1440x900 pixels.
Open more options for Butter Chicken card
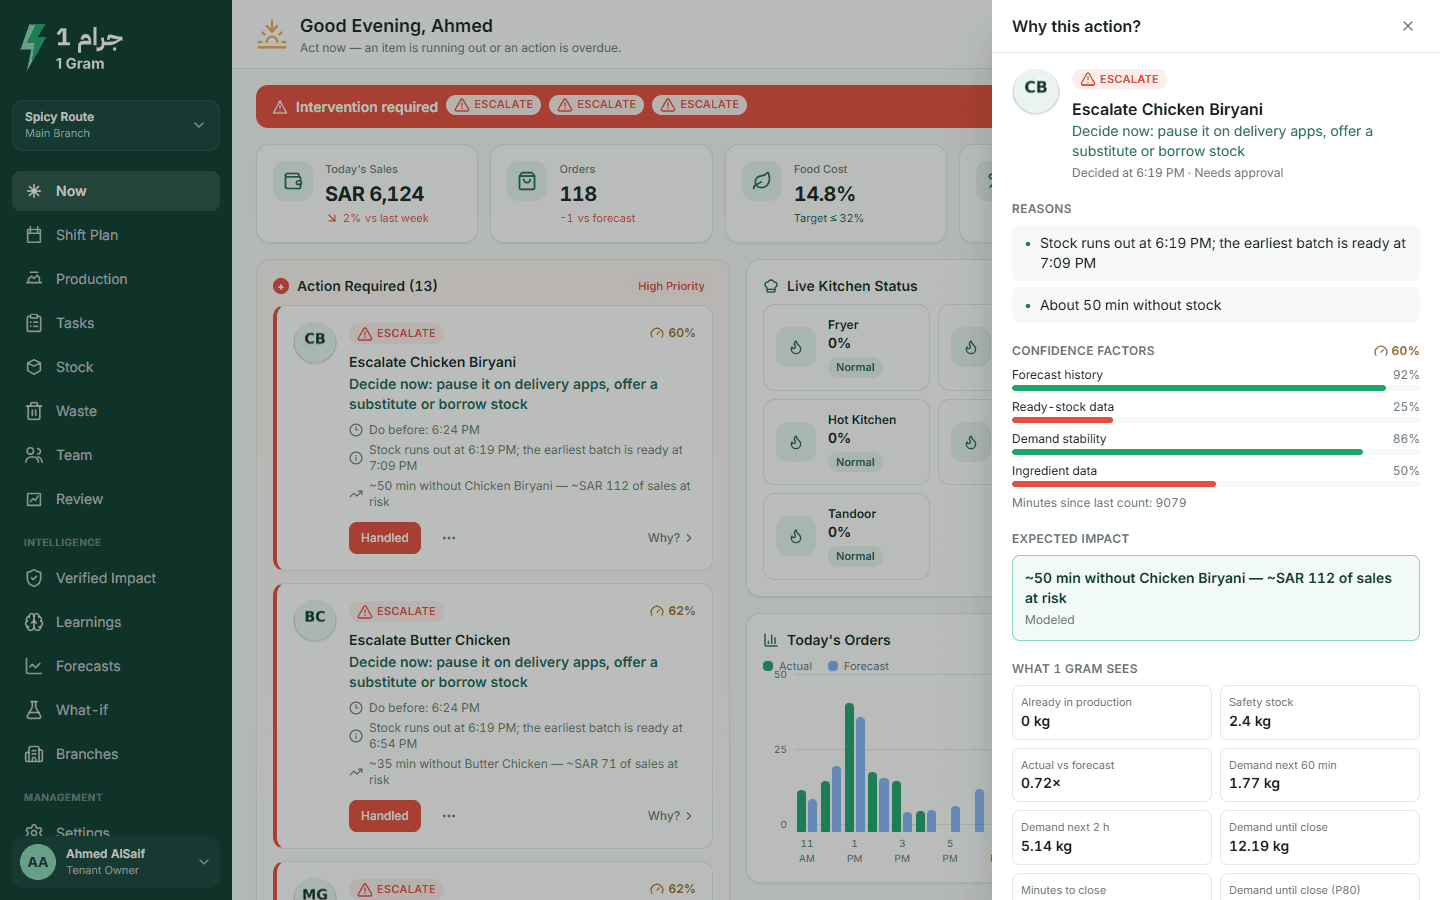(449, 816)
